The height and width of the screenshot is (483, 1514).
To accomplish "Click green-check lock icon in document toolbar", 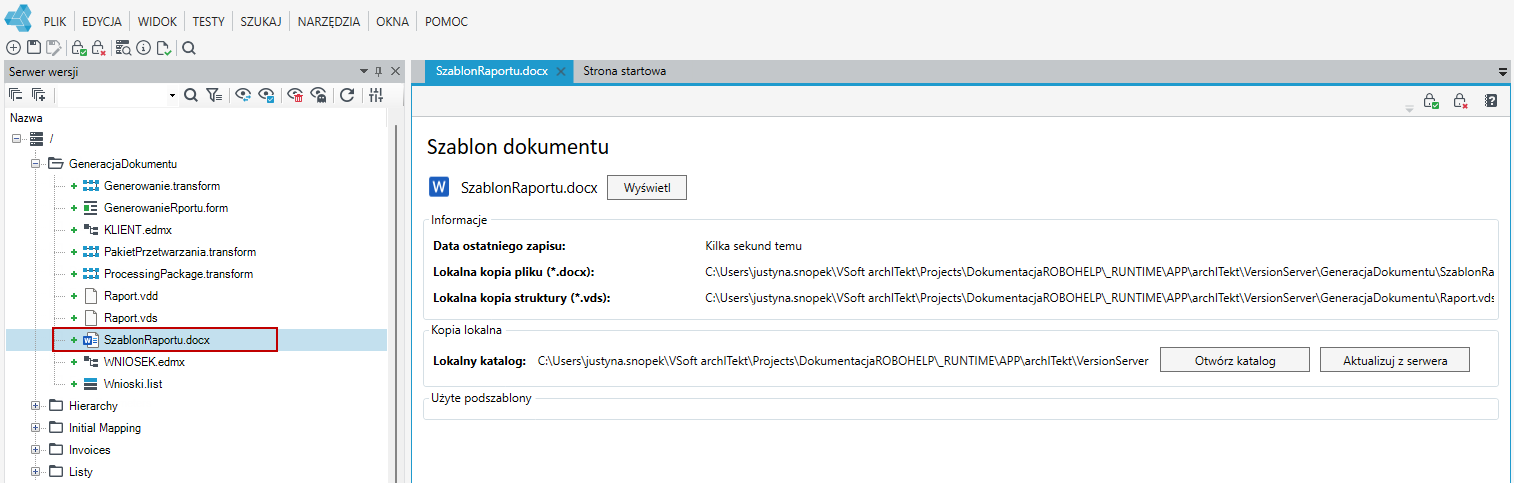I will [x=1431, y=101].
